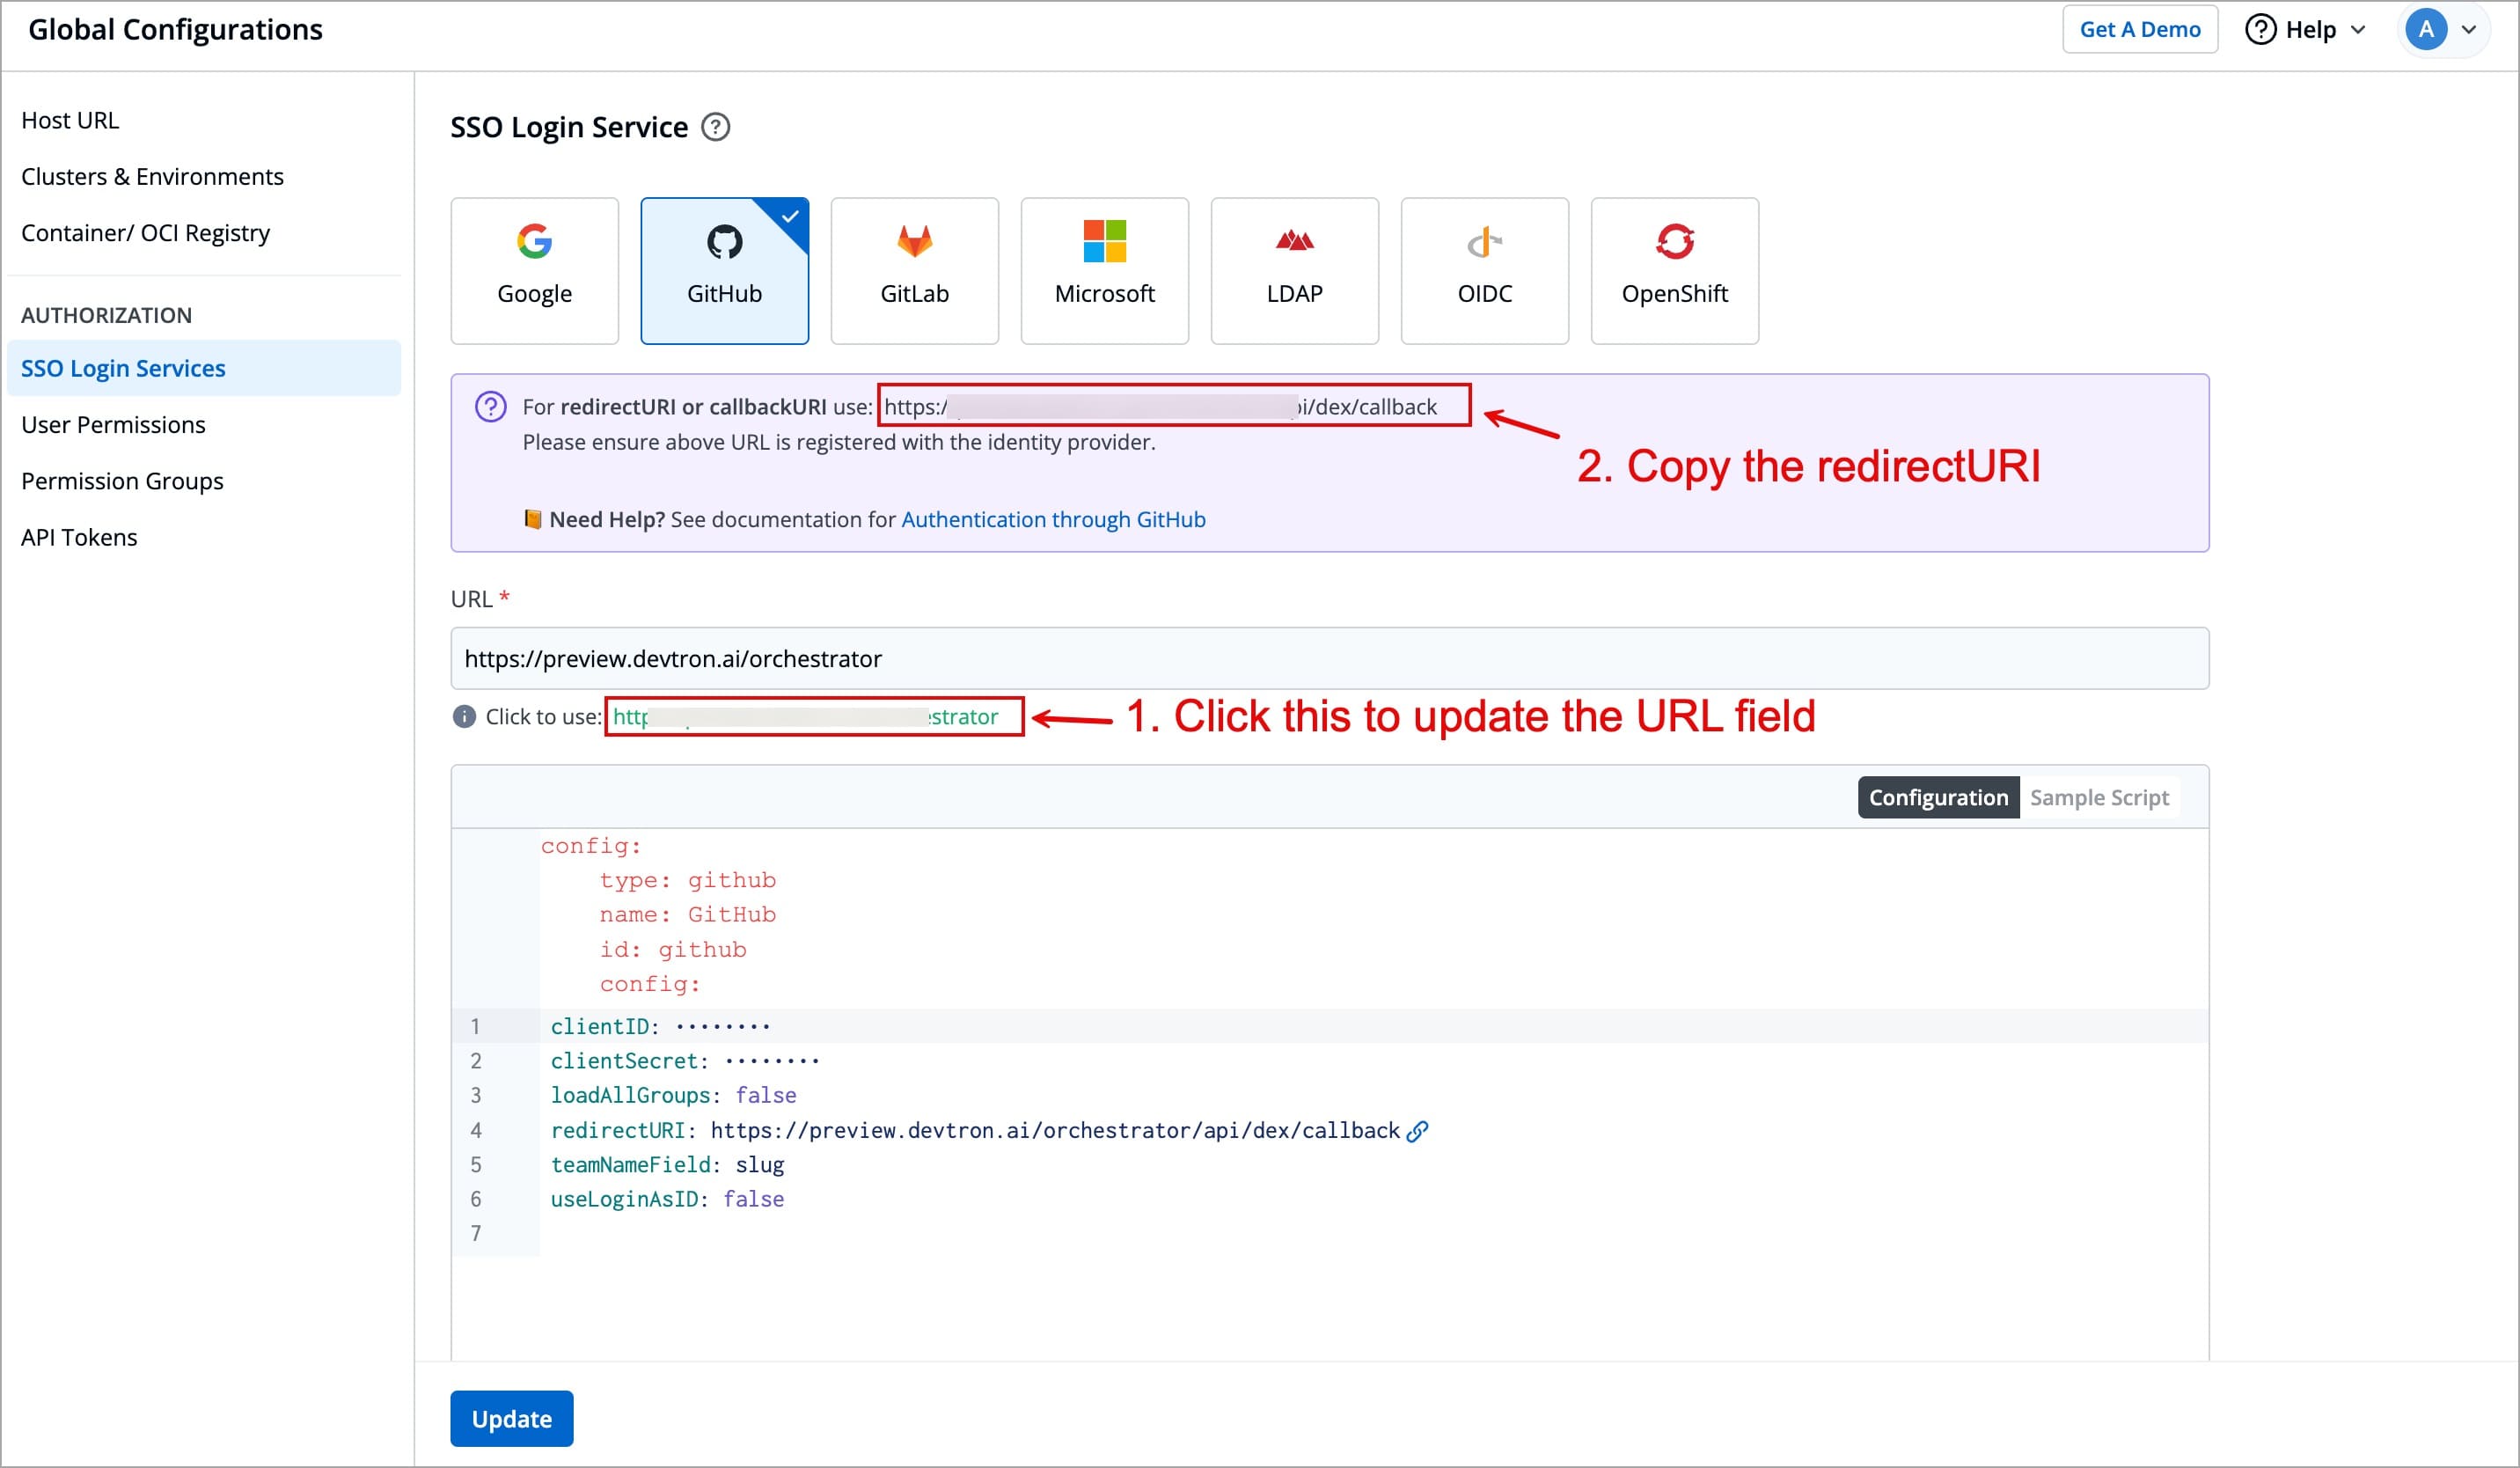Screen dimensions: 2520x1468
Task: Click the info icon beside Click to use
Action: point(464,717)
